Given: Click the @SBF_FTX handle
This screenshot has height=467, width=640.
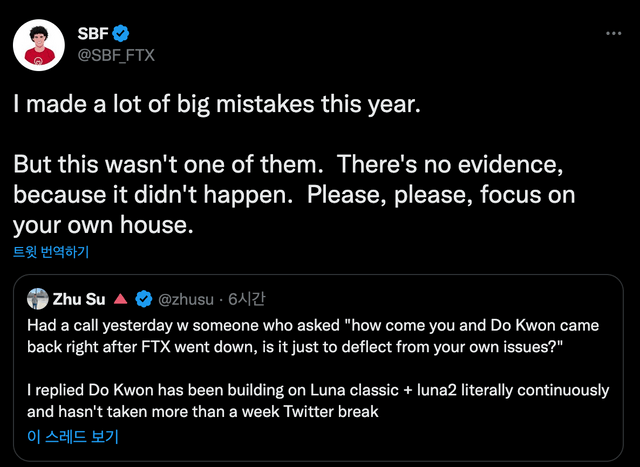Looking at the screenshot, I should pyautogui.click(x=116, y=54).
